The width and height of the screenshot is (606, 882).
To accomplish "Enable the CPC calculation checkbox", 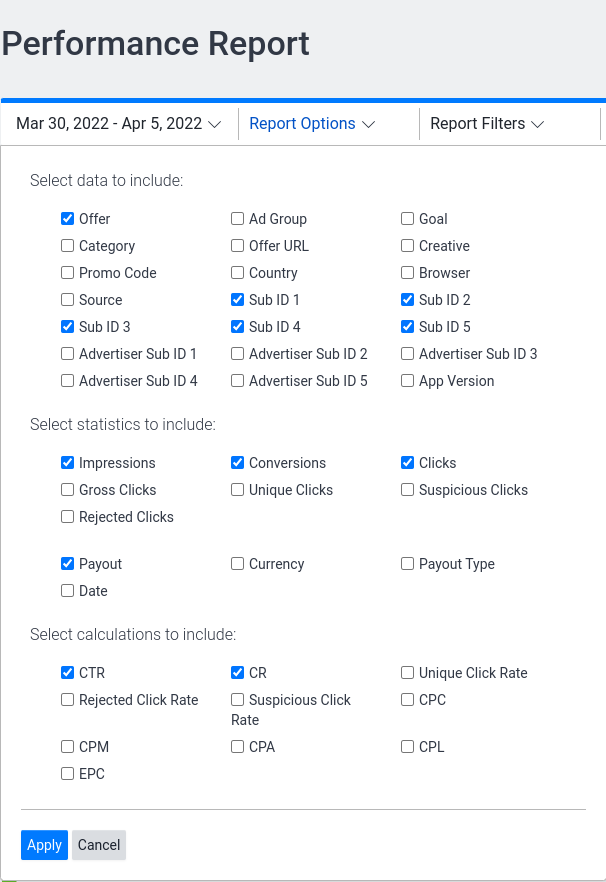I will click(x=408, y=700).
